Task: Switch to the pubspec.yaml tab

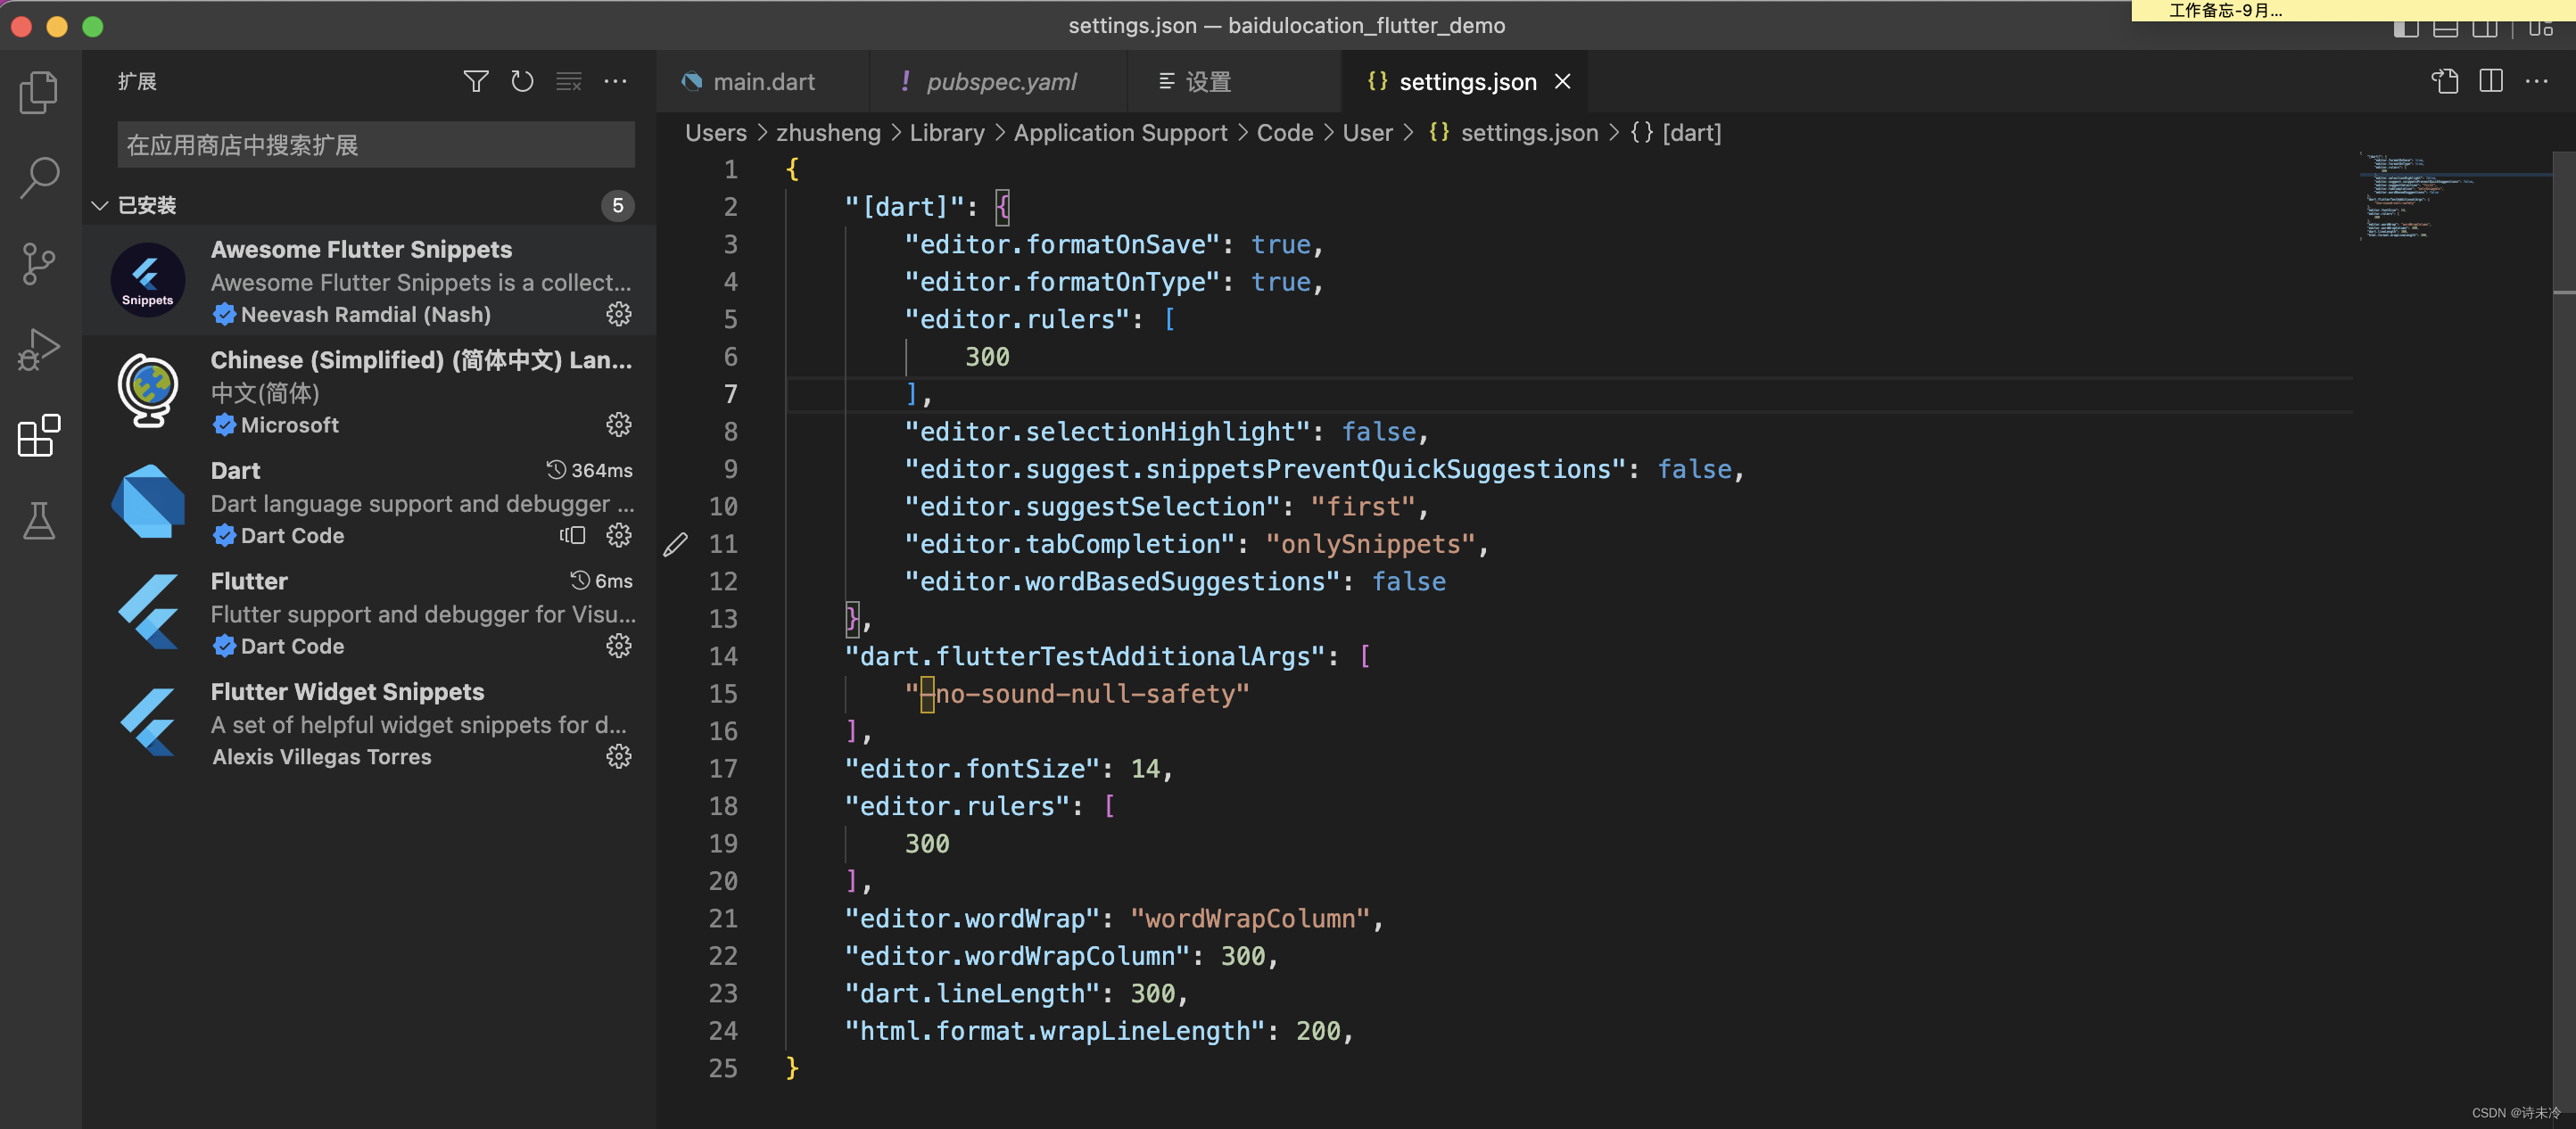Action: tap(999, 82)
